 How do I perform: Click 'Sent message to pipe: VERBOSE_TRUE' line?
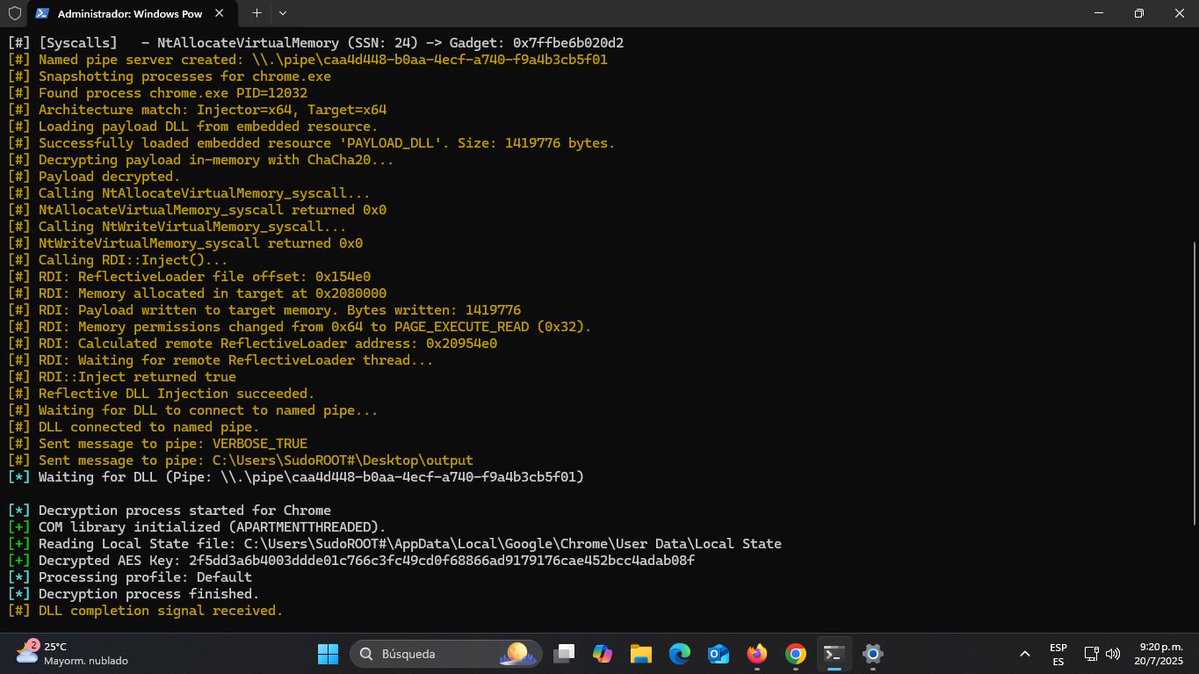[158, 444]
